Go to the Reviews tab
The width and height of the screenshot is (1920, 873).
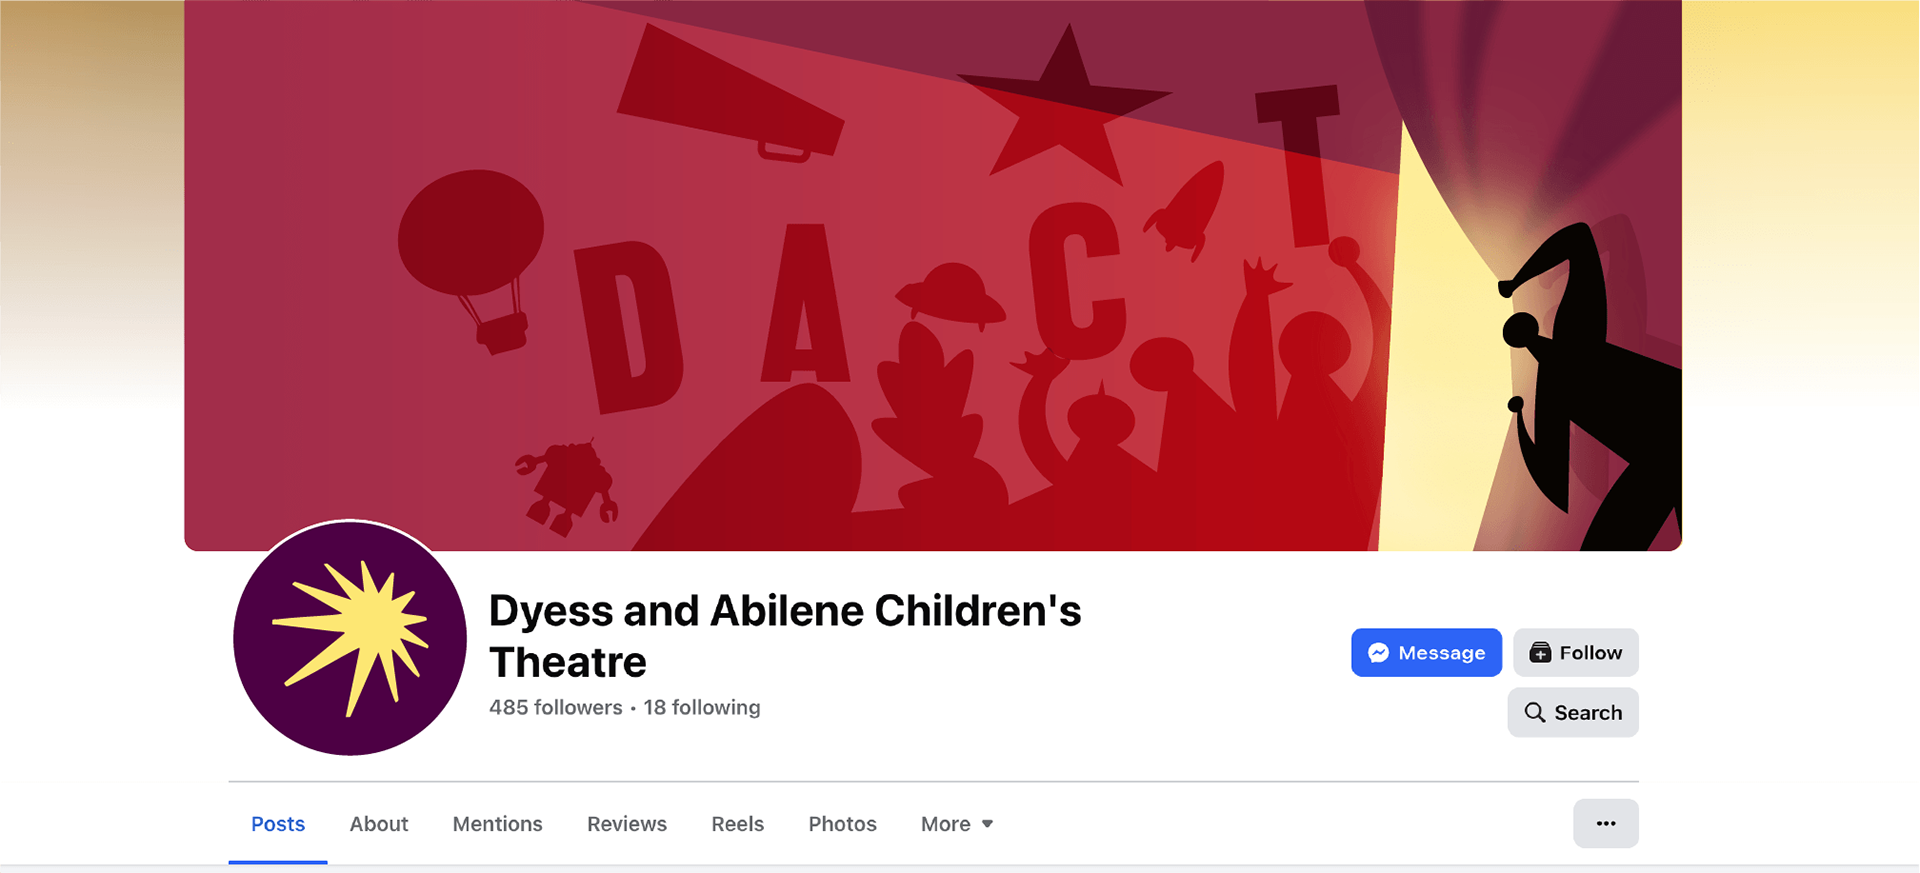point(627,824)
